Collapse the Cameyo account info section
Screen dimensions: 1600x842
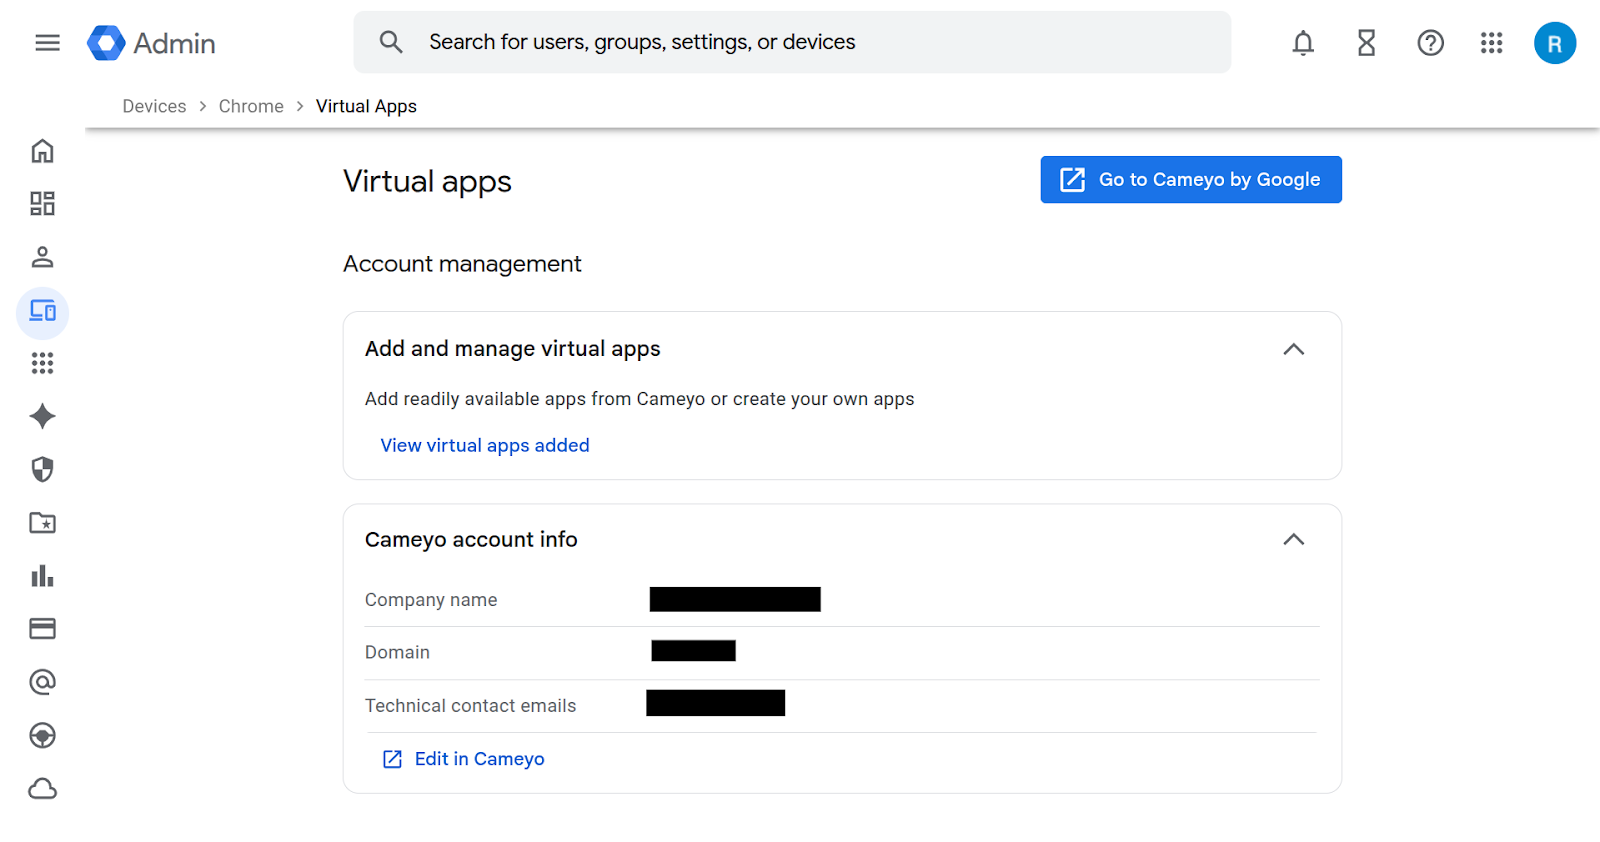[x=1293, y=540]
